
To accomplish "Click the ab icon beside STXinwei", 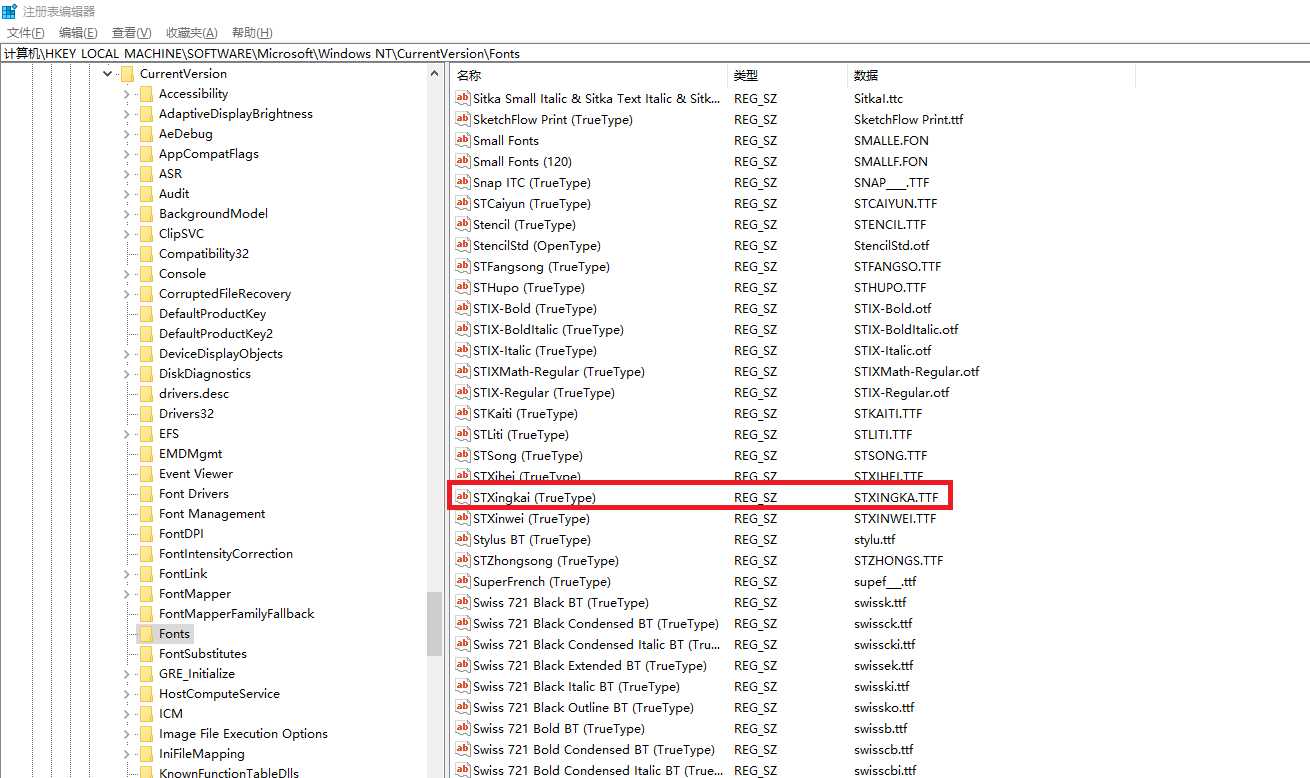I will (x=462, y=518).
